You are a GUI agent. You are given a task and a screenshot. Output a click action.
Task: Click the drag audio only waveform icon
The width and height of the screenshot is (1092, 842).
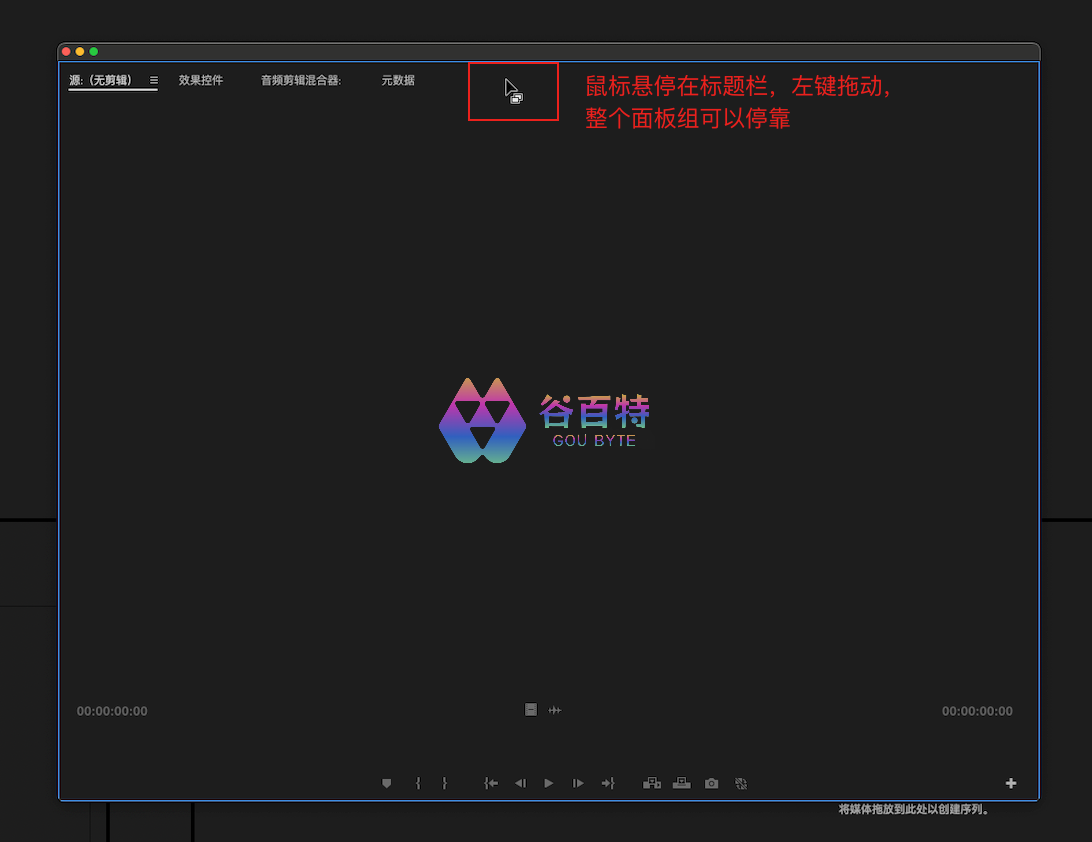[x=555, y=710]
